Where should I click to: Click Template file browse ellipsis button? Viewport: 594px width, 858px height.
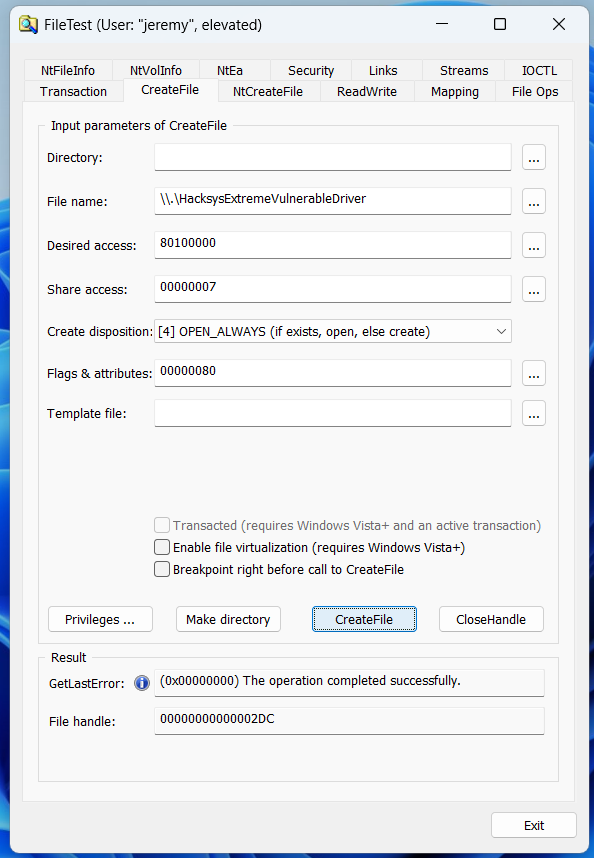pyautogui.click(x=534, y=413)
